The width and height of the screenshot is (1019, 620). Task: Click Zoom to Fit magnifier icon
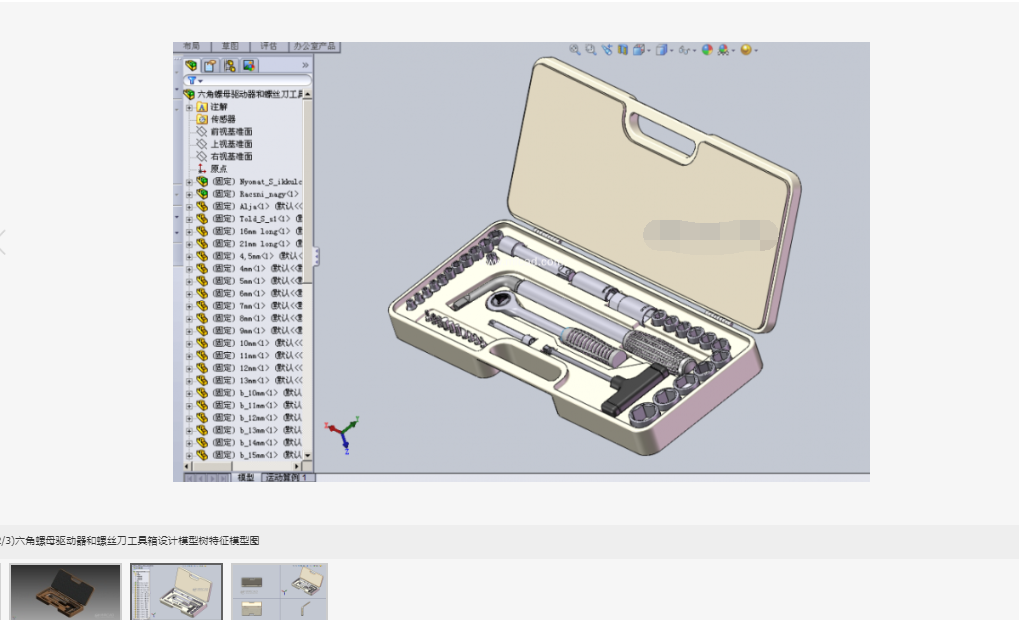[574, 49]
